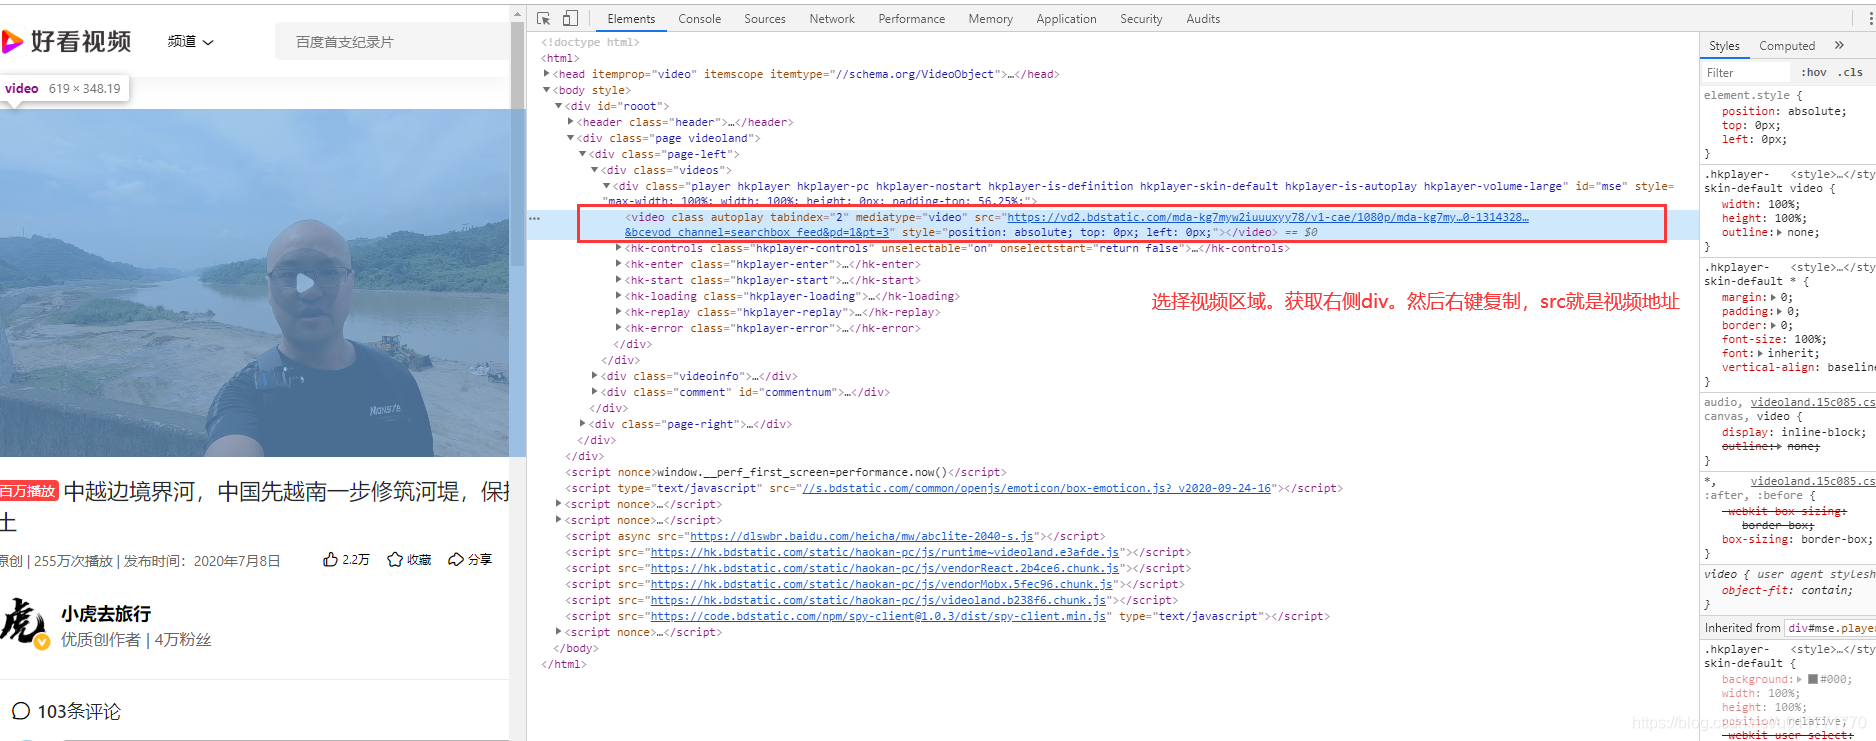Open the abclite-2040-s.js script link
Viewport: 1876px width, 741px height.
coord(861,536)
